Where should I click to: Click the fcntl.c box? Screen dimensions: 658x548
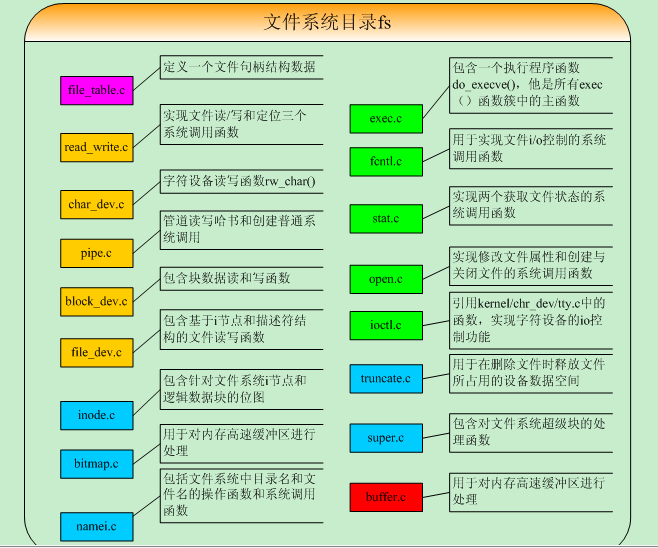[x=386, y=162]
